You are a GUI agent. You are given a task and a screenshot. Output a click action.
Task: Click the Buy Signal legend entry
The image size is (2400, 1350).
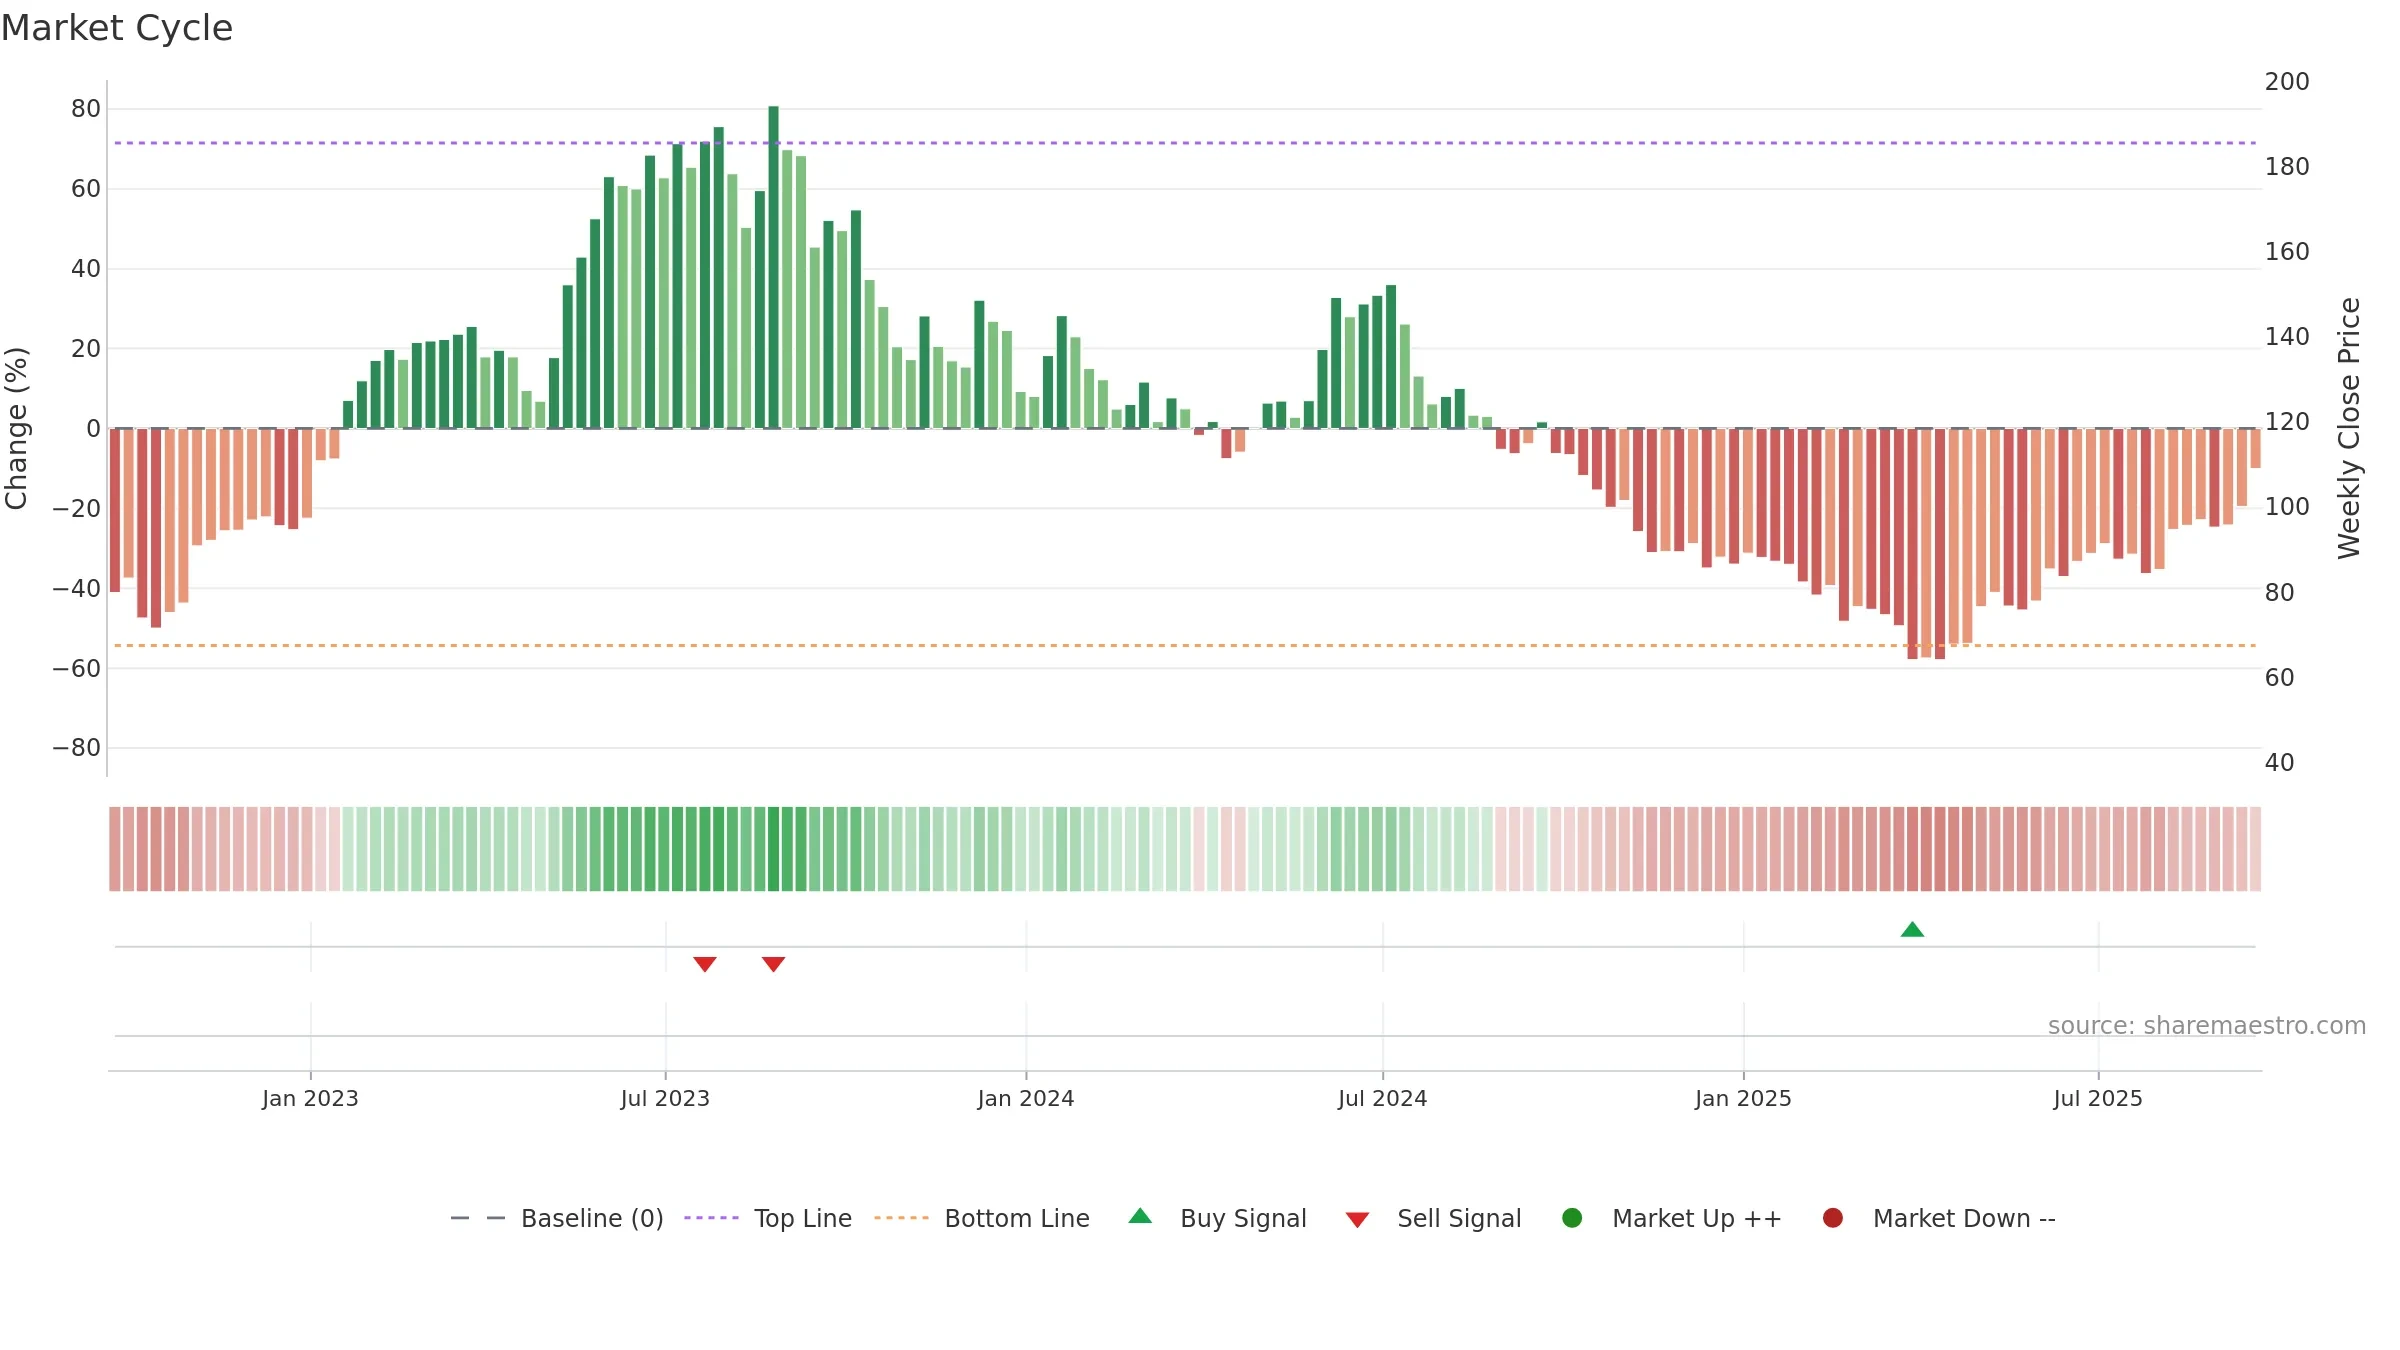(1217, 1218)
